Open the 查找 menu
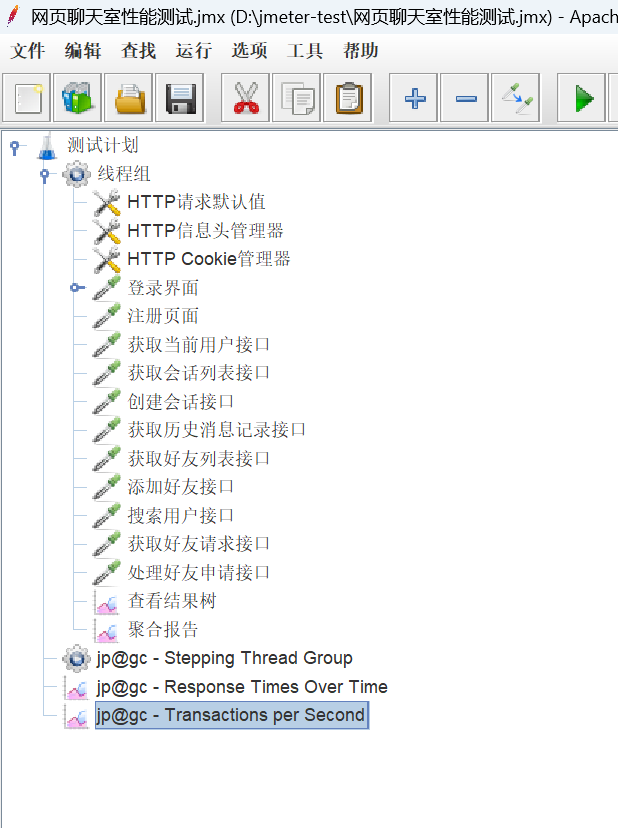Screen dimensions: 618x828 138,51
